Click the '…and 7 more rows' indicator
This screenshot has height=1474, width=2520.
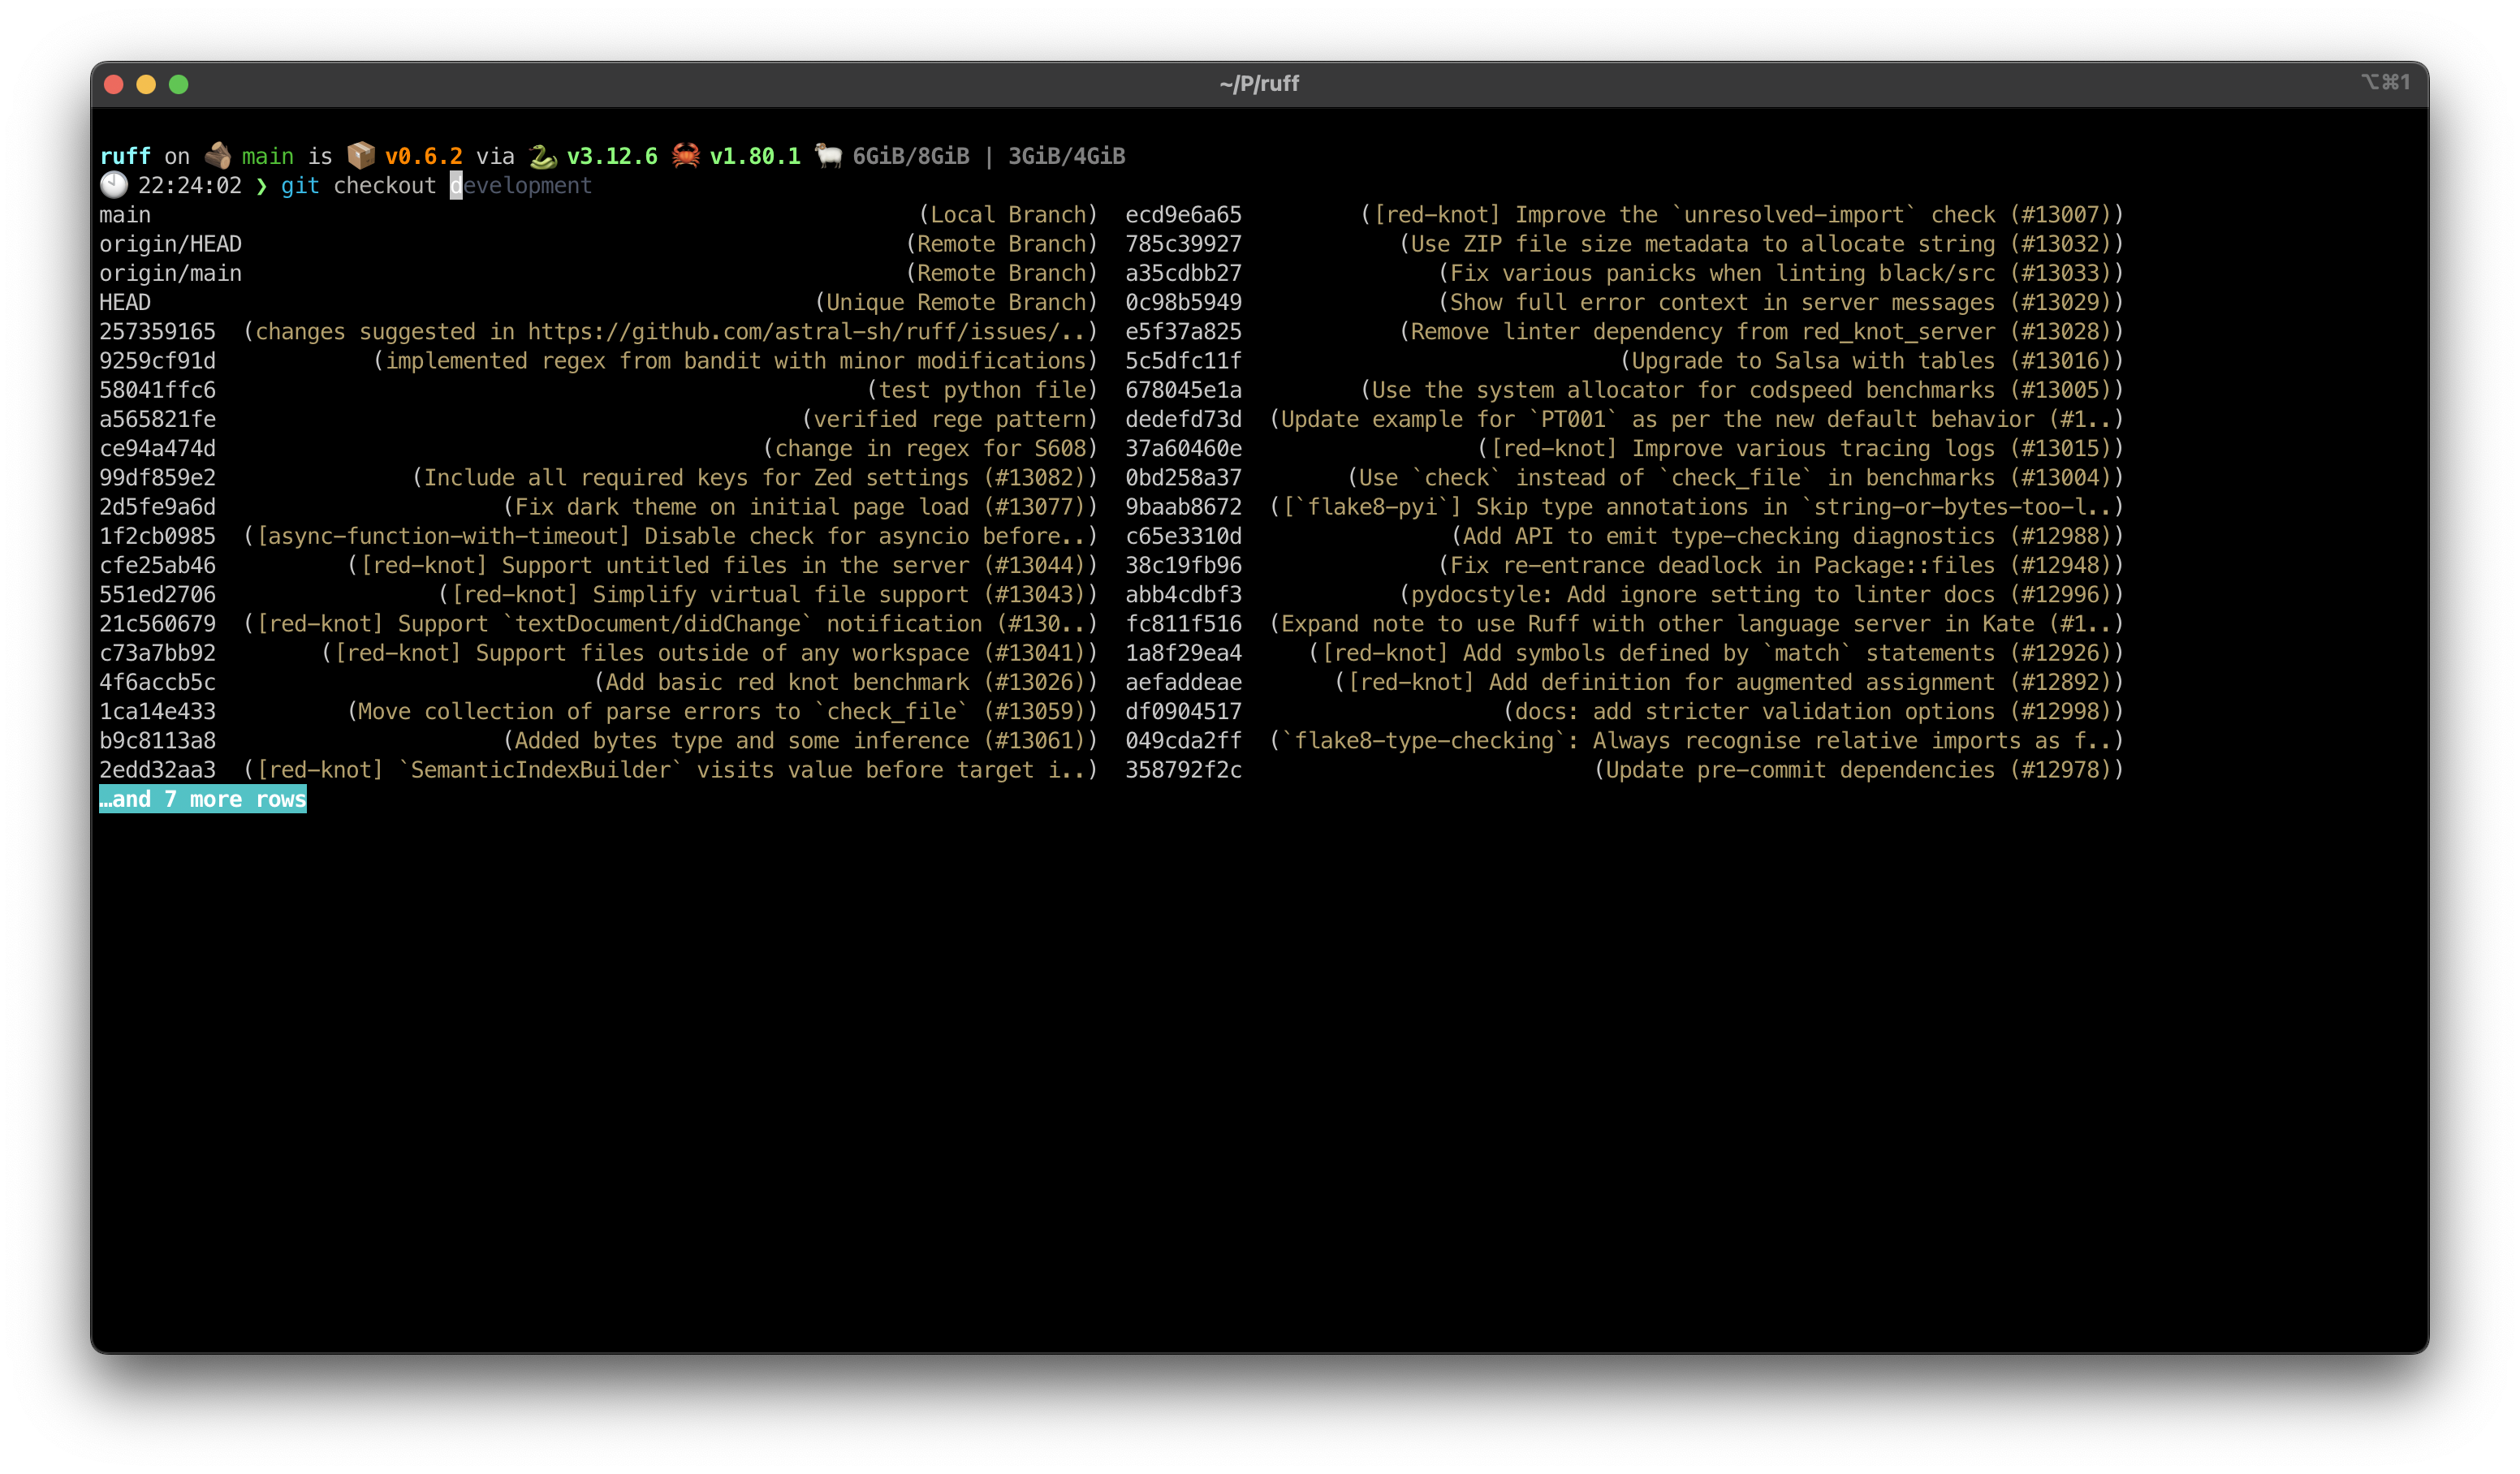coord(202,799)
